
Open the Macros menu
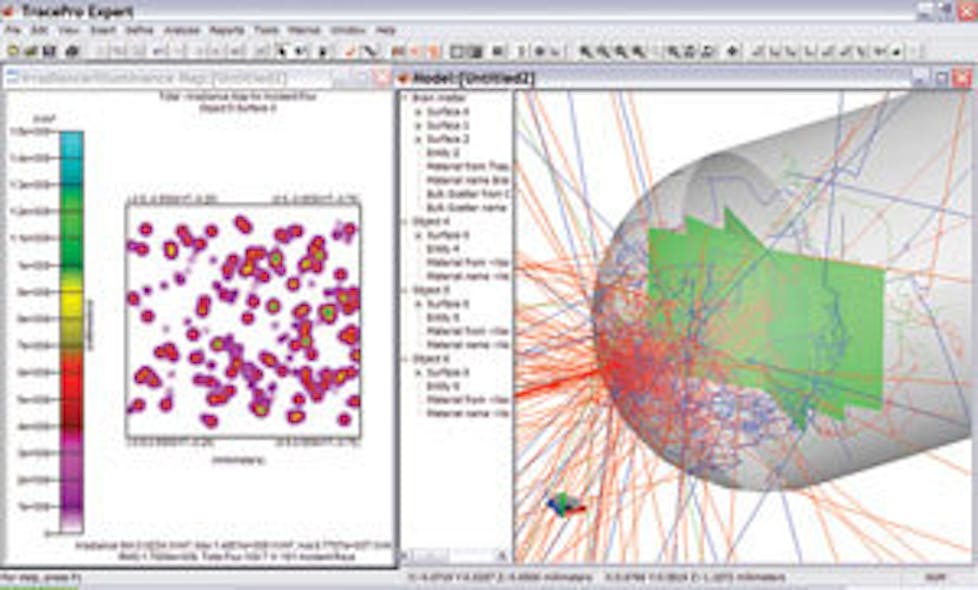point(304,30)
